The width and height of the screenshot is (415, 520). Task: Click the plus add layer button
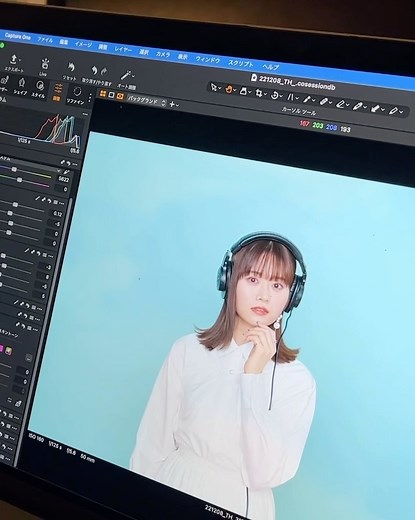click(x=172, y=104)
